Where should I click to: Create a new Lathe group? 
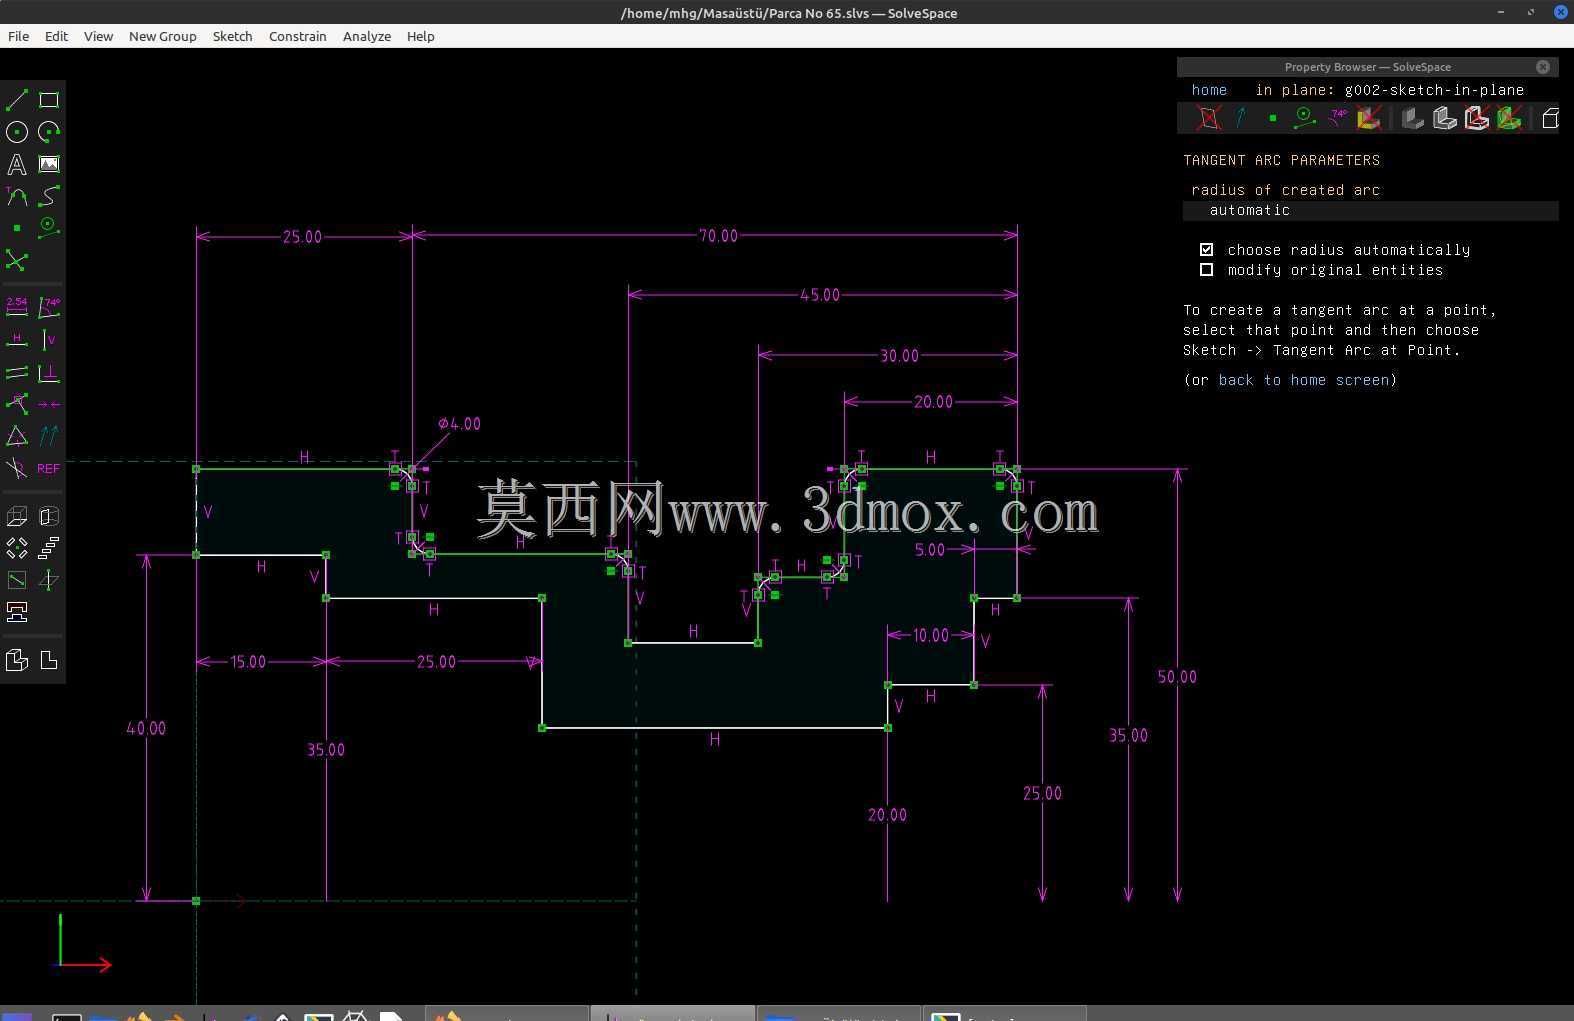coord(48,516)
